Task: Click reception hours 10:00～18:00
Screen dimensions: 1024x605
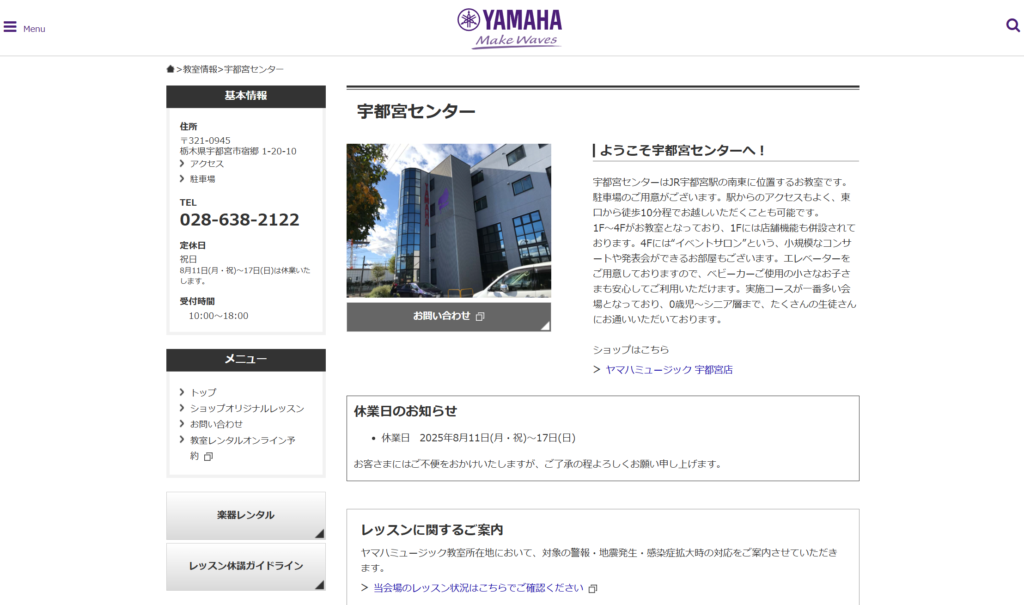Action: point(218,316)
